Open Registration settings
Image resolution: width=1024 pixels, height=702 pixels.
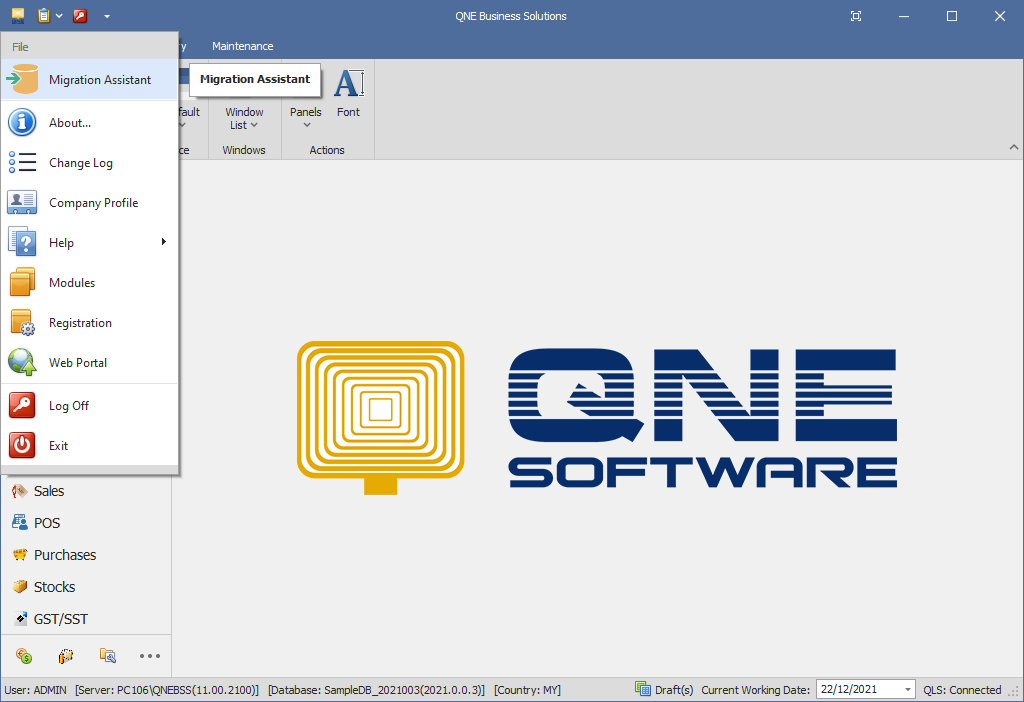coord(80,323)
